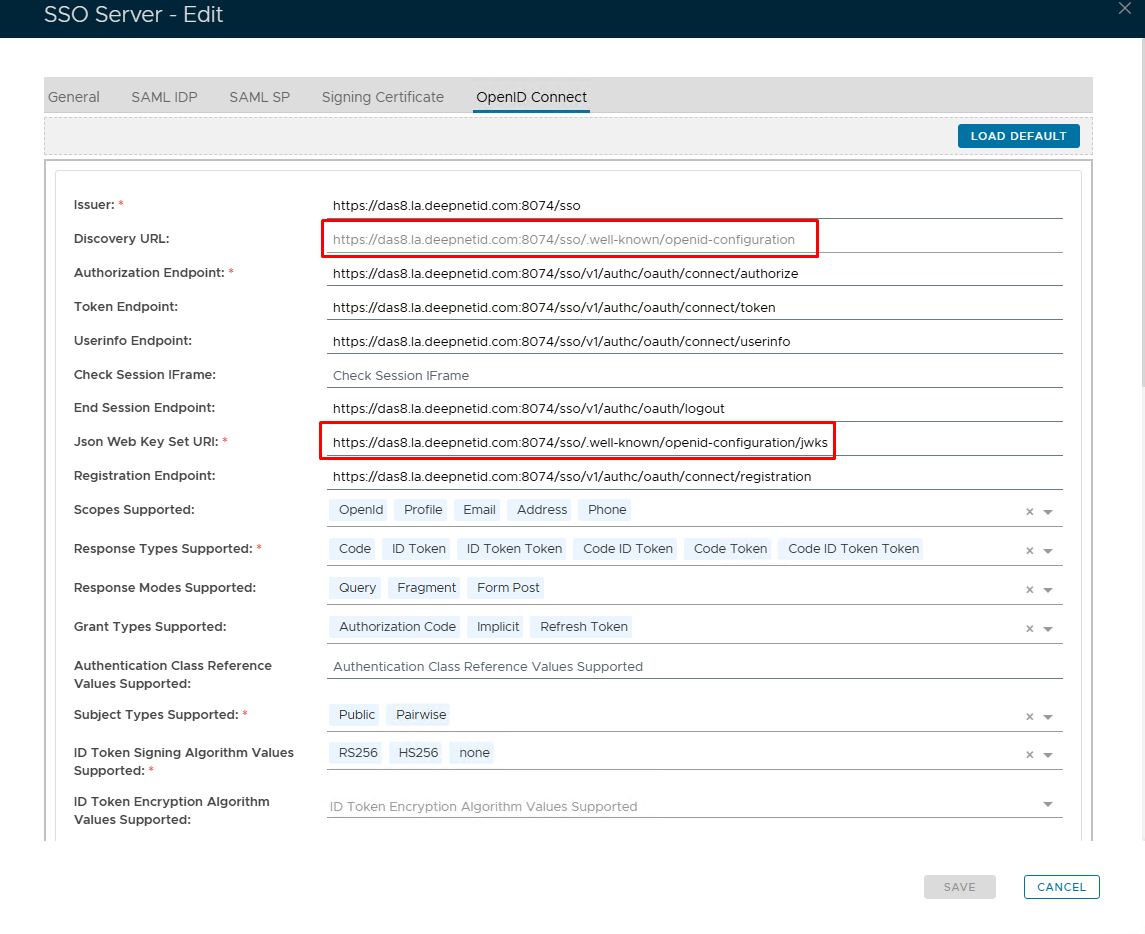This screenshot has width=1145, height=934.
Task: Clear Subject Types Supported using x icon
Action: point(1029,717)
